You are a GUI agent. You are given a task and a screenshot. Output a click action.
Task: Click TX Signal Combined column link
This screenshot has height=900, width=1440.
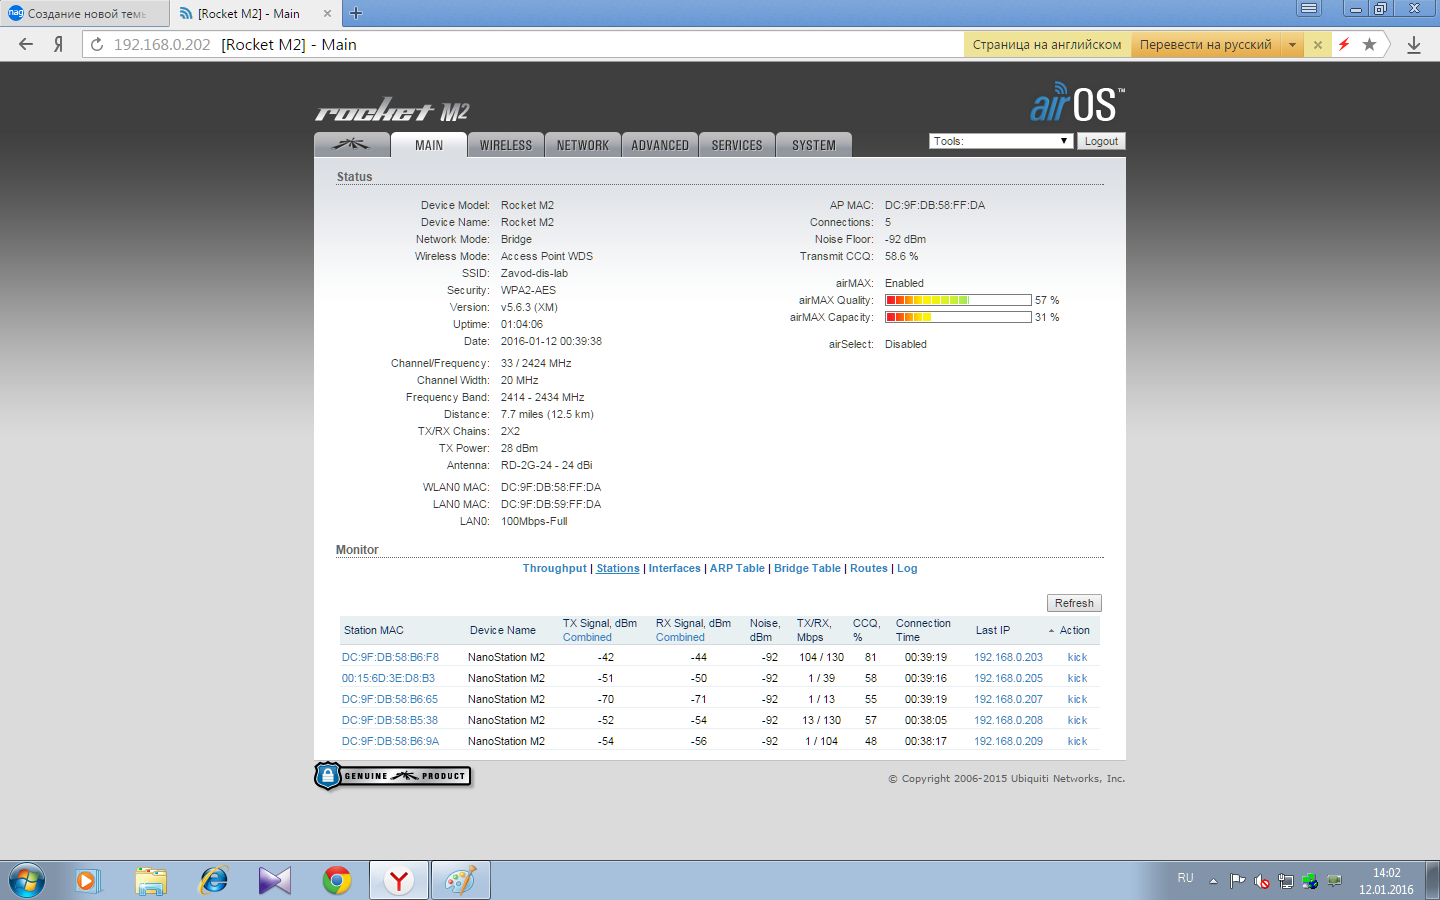[x=587, y=637]
